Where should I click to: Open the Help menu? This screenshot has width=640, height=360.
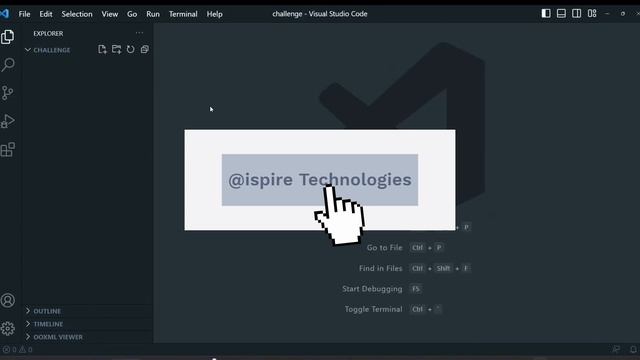[x=214, y=14]
